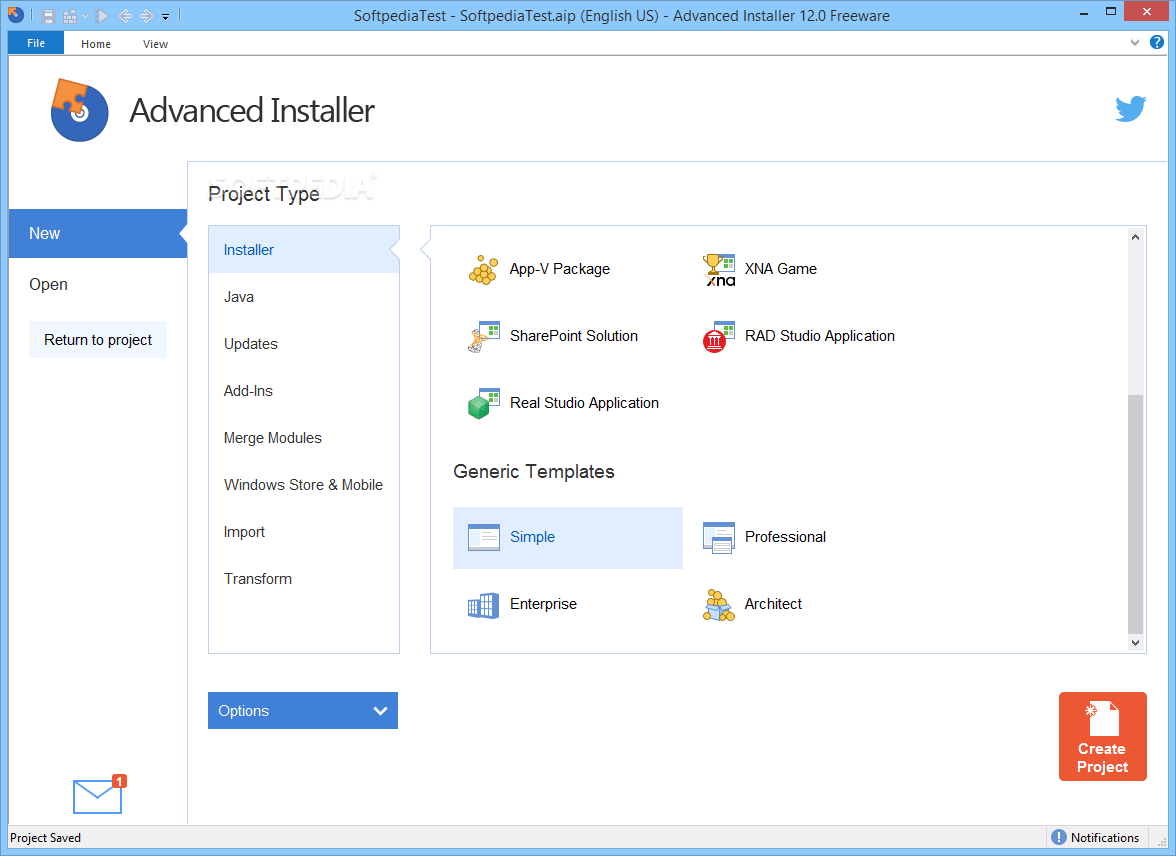Select the Merge Modules project category
This screenshot has height=856, width=1176.
[x=304, y=438]
